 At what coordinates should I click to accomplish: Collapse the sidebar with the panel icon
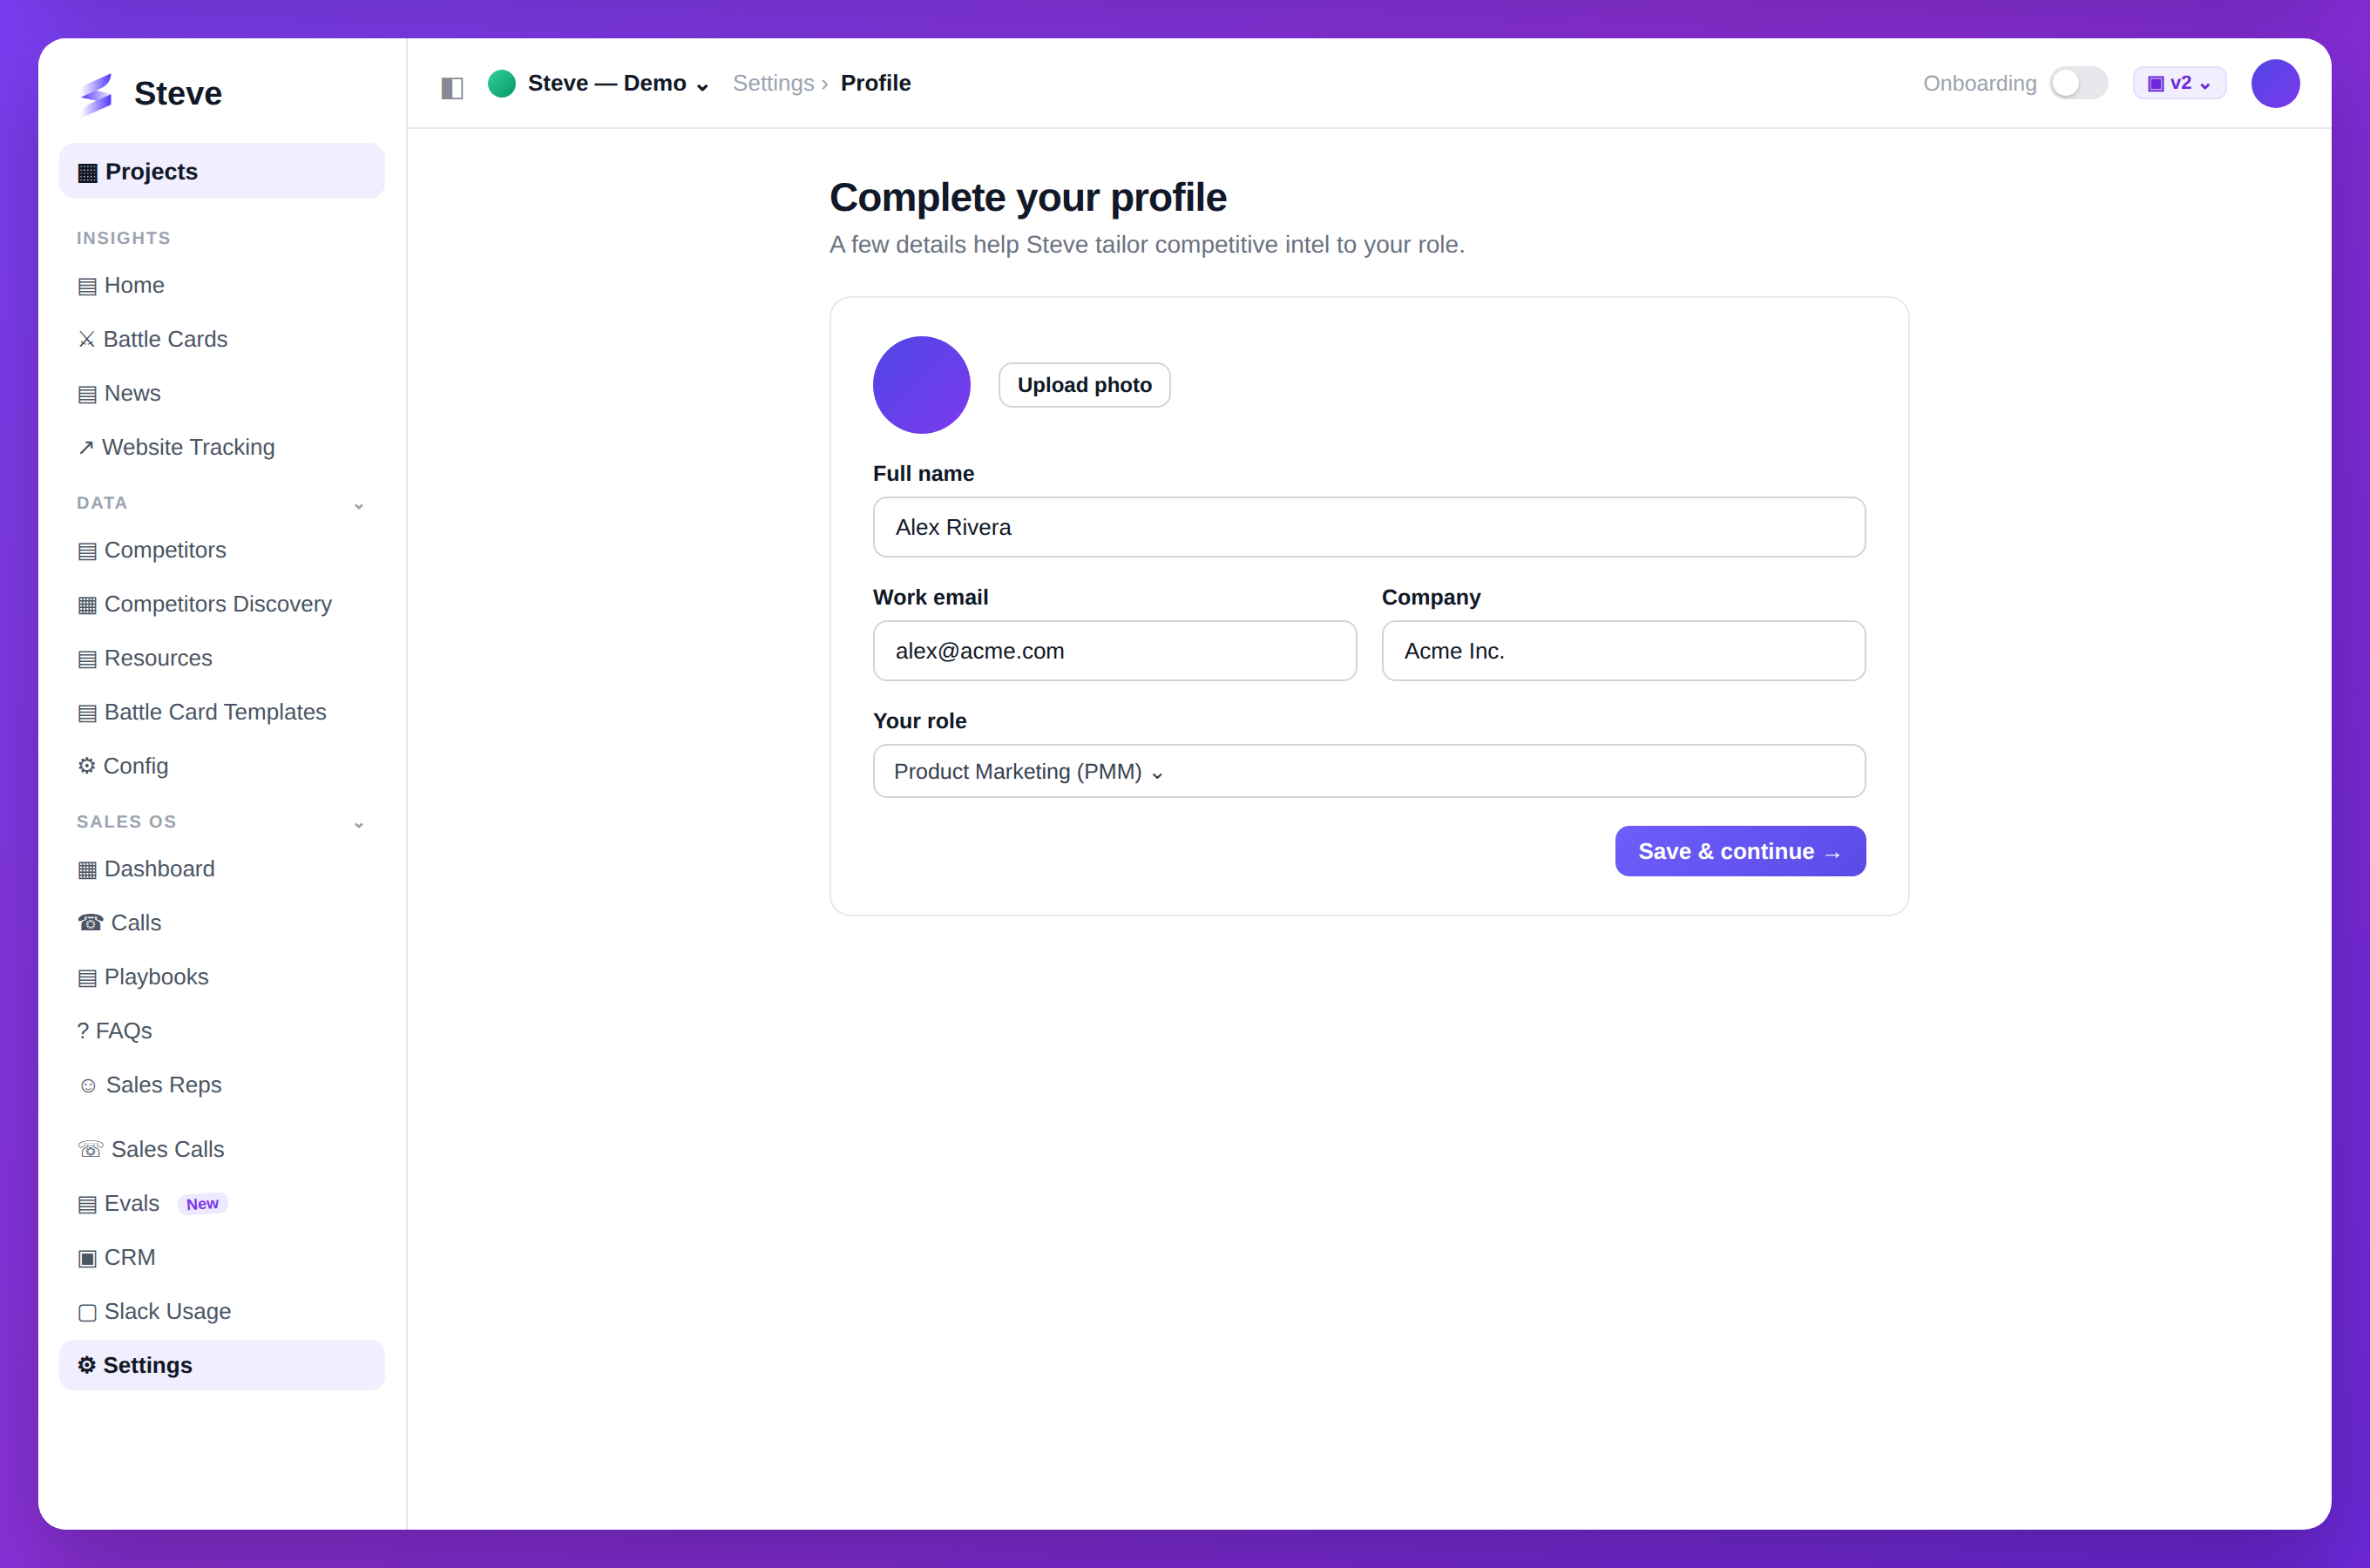tap(452, 87)
